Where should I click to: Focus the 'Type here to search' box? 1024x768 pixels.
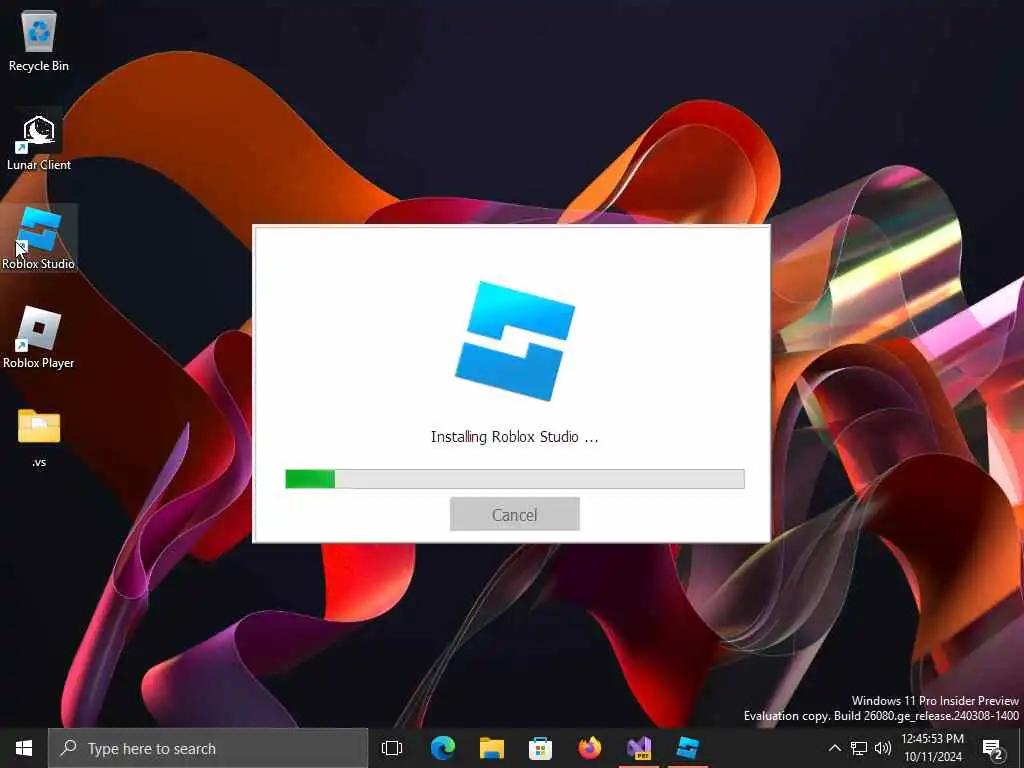pyautogui.click(x=208, y=748)
